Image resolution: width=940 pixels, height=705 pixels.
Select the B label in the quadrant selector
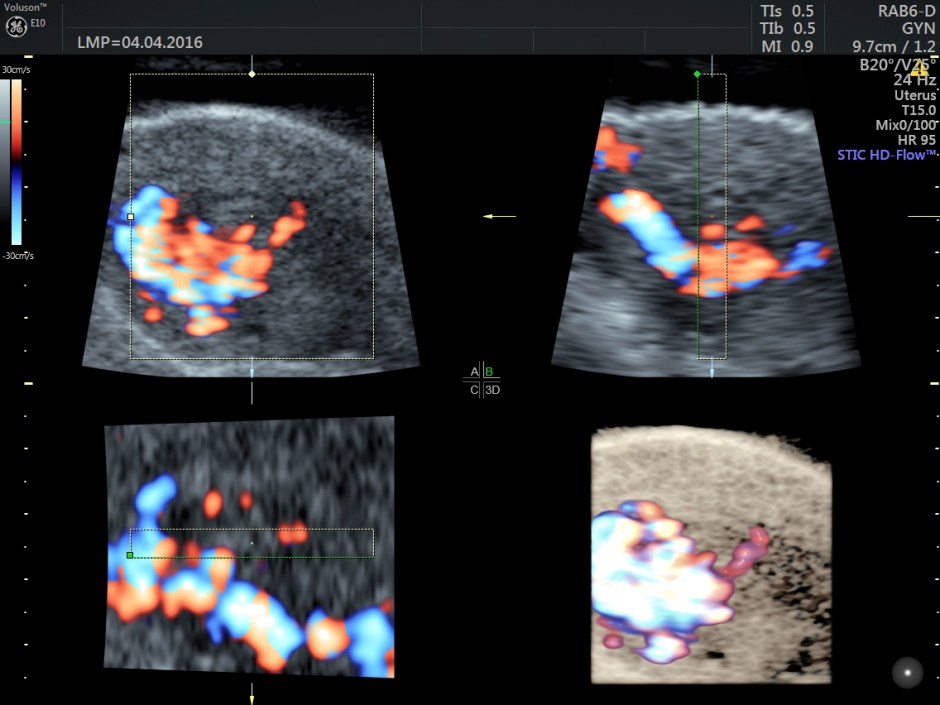[x=488, y=371]
